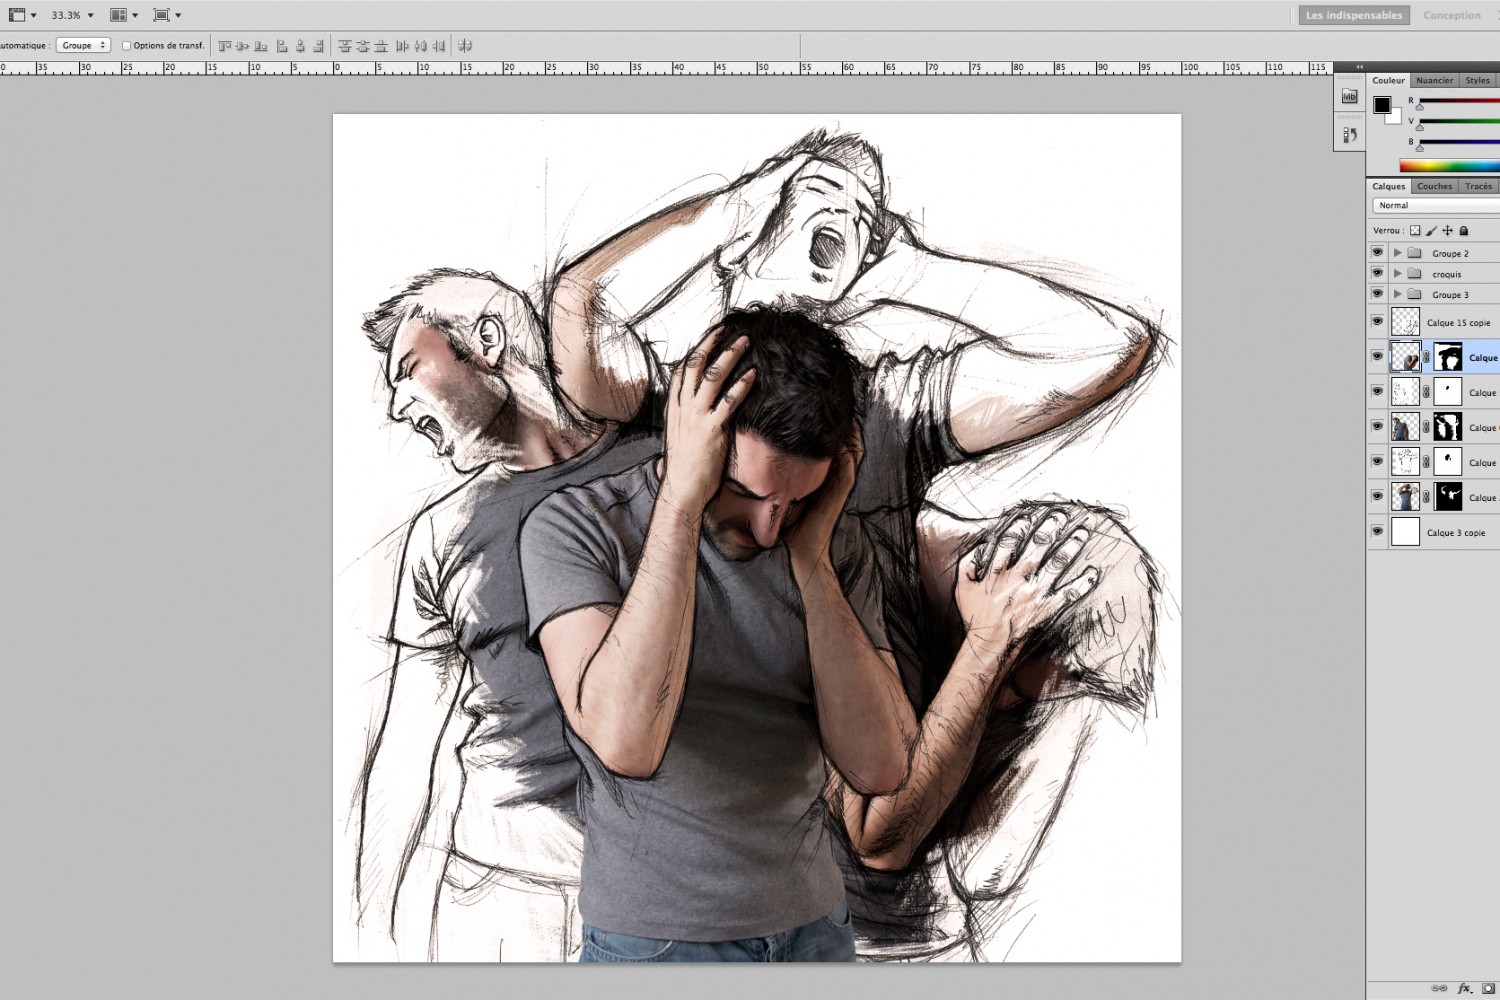Hide the Groupe 2 layer group
The height and width of the screenshot is (1000, 1500).
pyautogui.click(x=1377, y=253)
